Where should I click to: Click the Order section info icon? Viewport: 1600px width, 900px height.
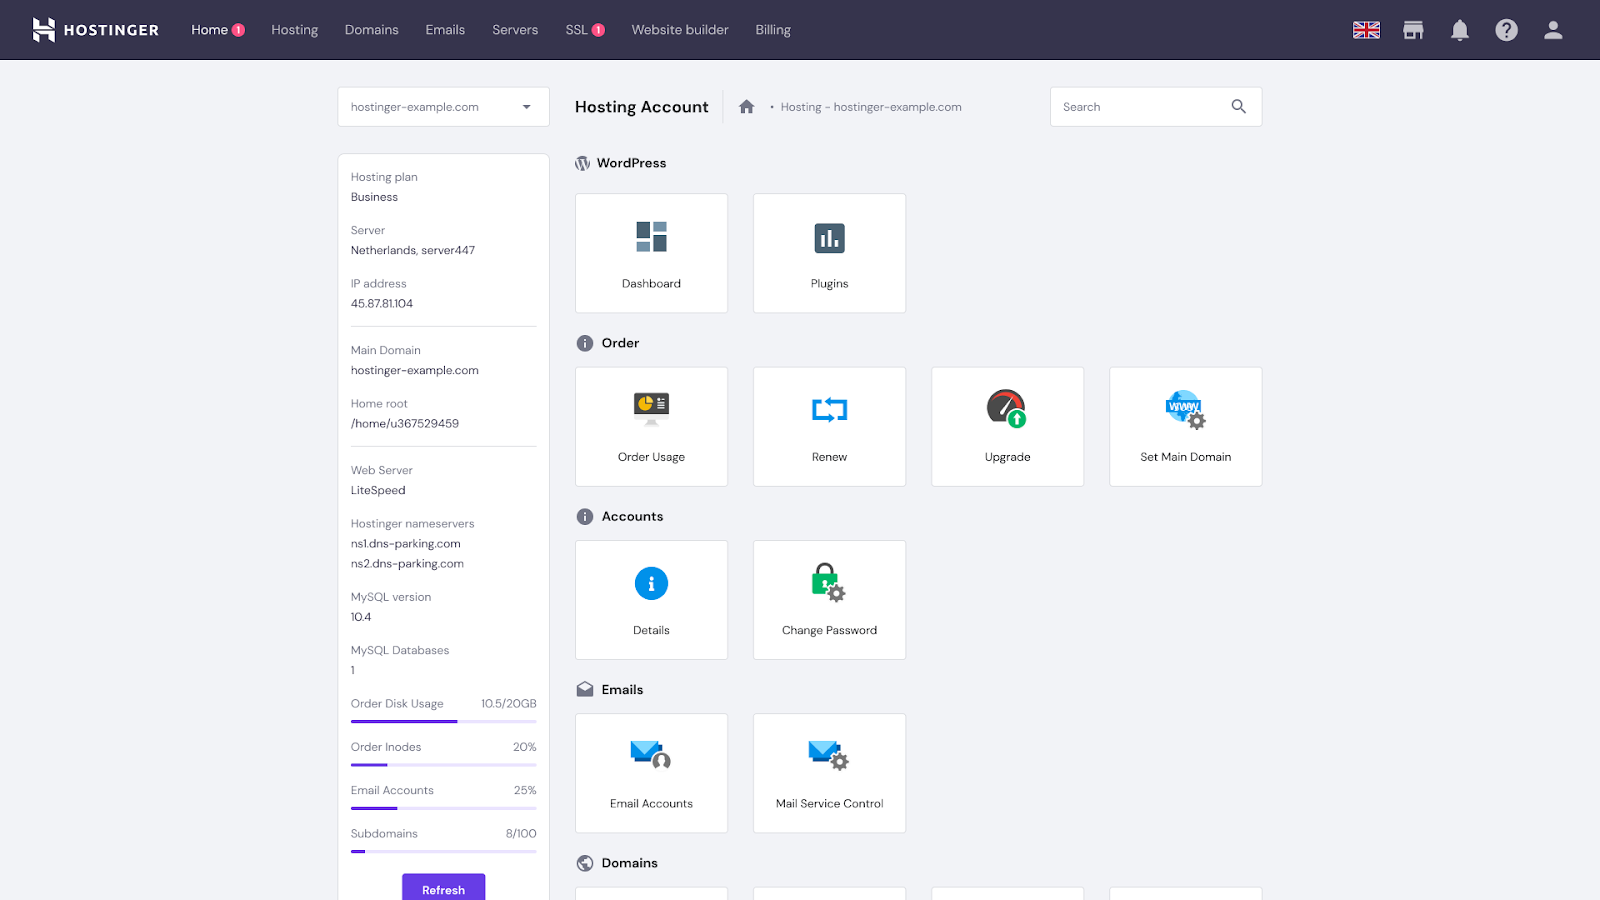(585, 343)
